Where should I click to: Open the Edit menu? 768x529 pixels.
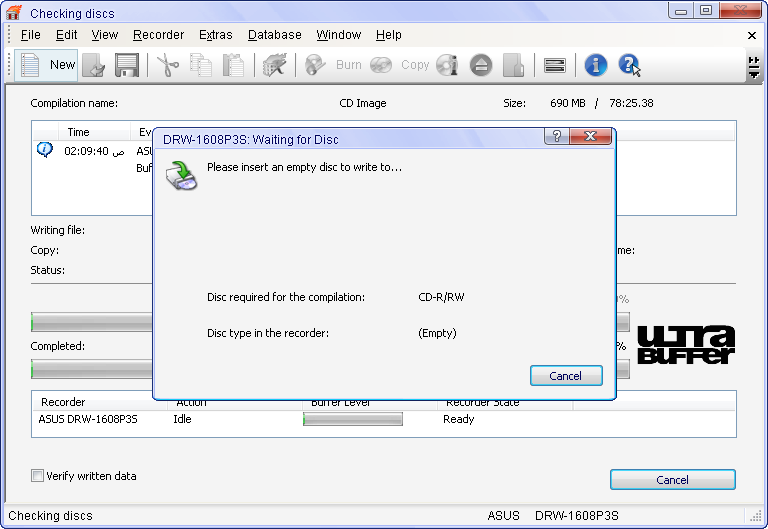(66, 35)
